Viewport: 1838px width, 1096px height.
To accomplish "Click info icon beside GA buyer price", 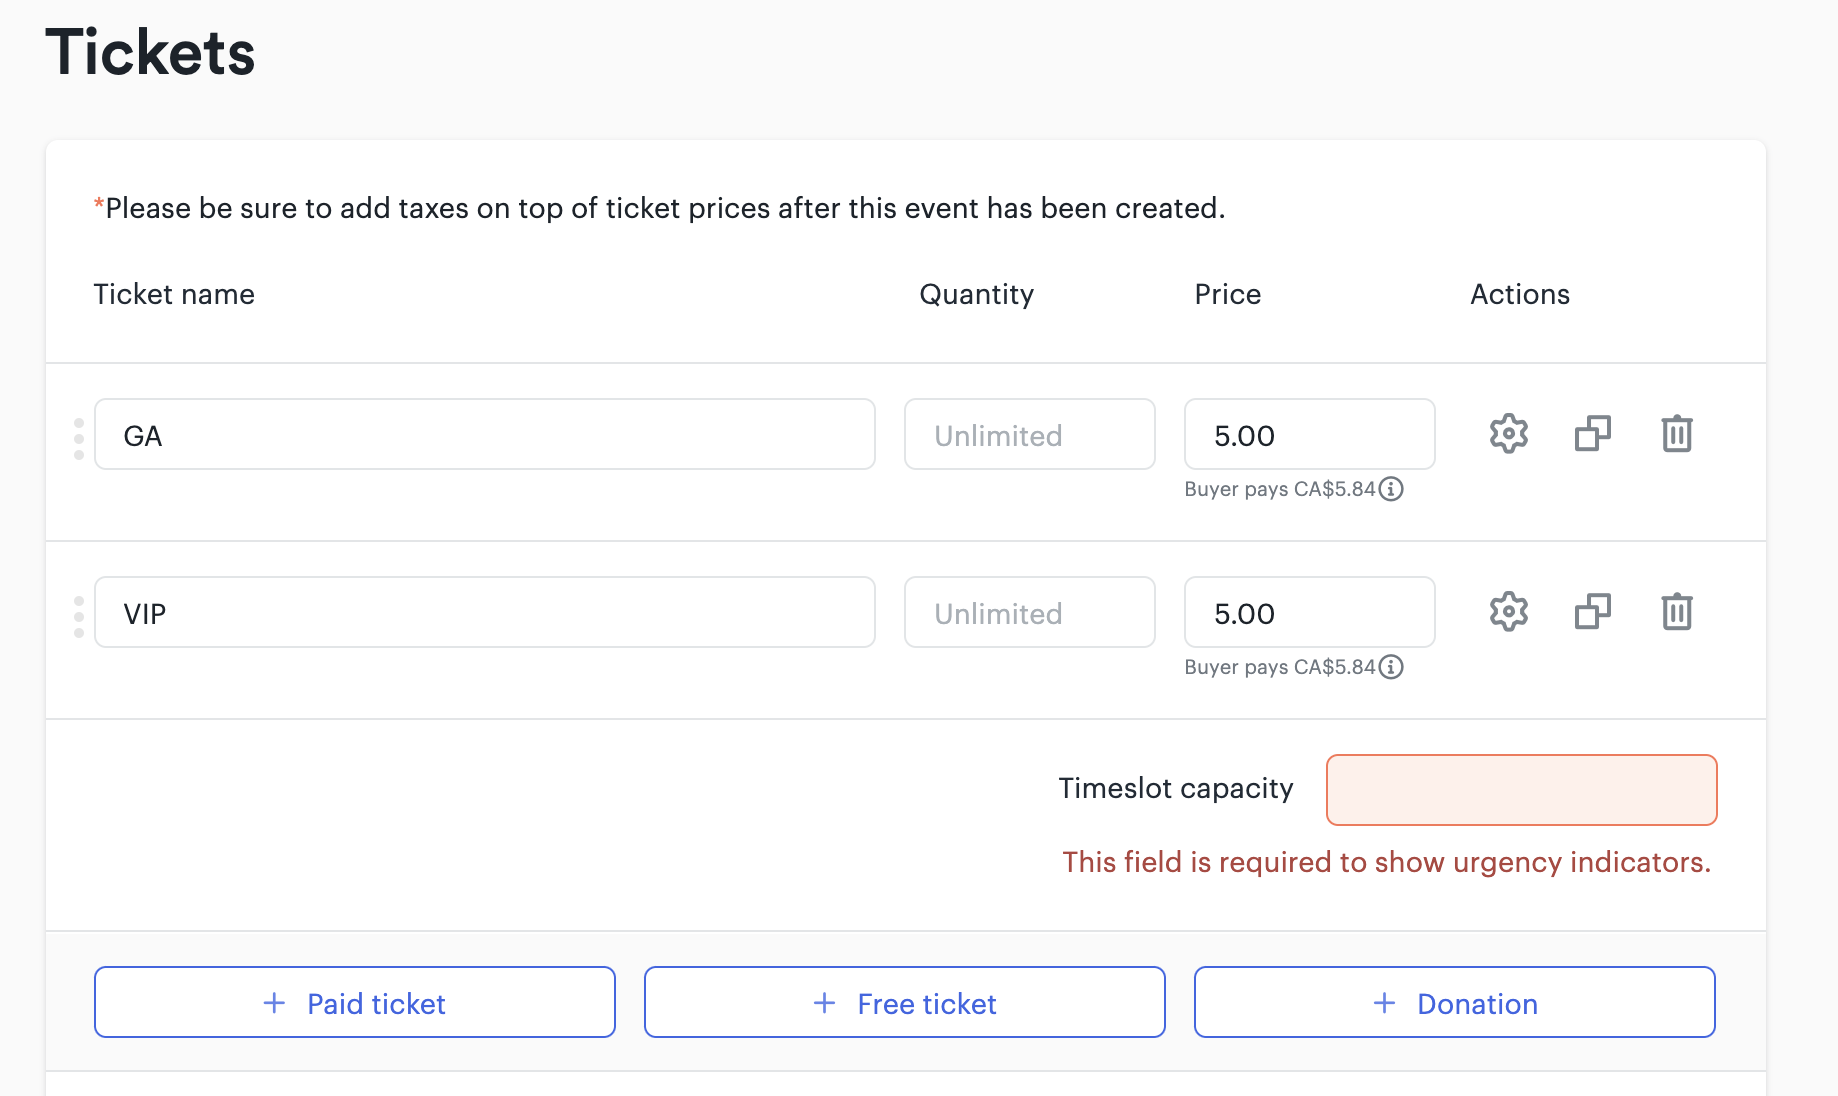I will pyautogui.click(x=1391, y=489).
